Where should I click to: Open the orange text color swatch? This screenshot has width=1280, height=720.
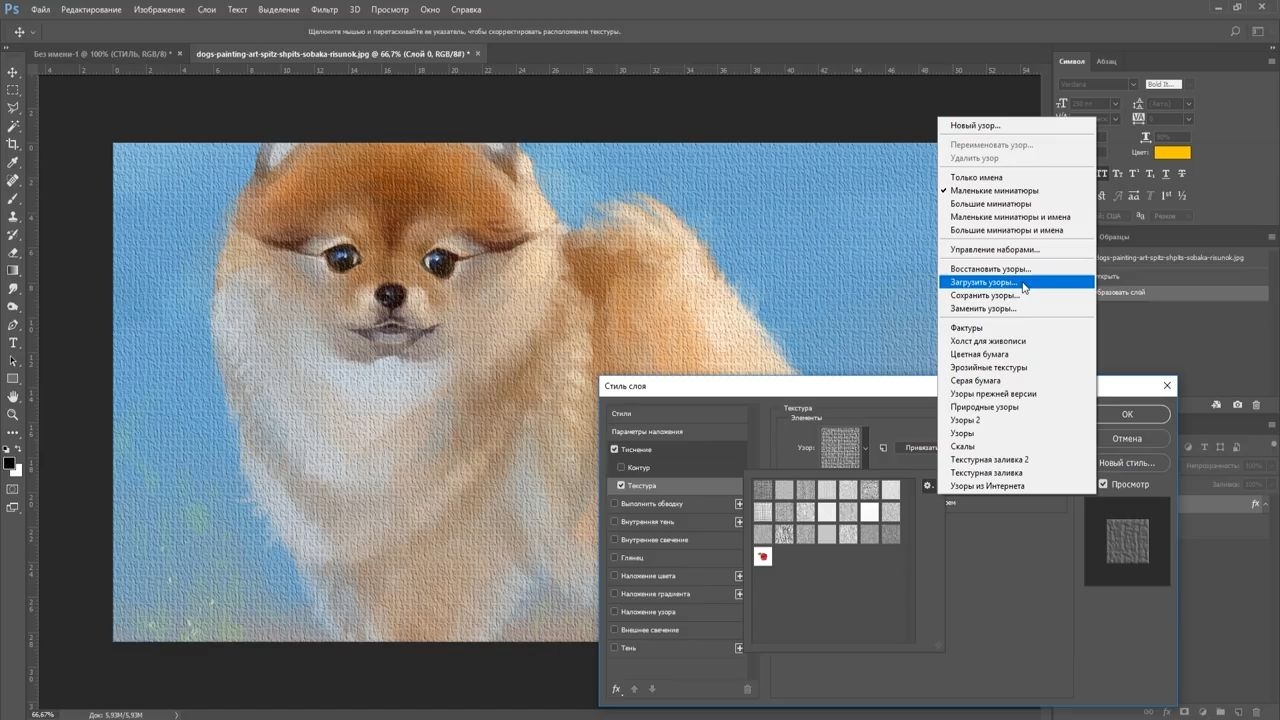tap(1172, 153)
